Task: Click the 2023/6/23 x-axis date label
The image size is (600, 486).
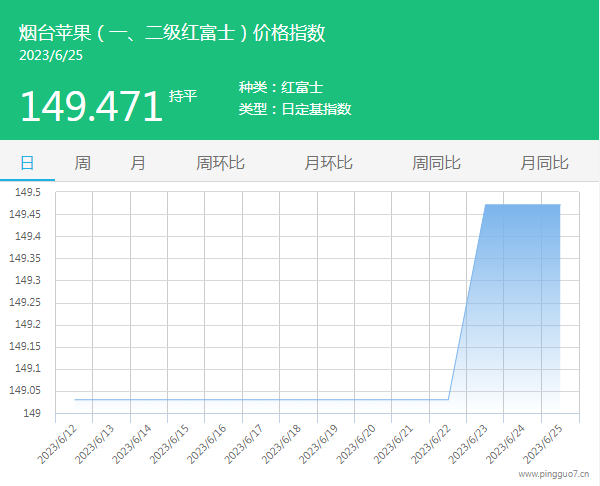Action: tap(468, 443)
